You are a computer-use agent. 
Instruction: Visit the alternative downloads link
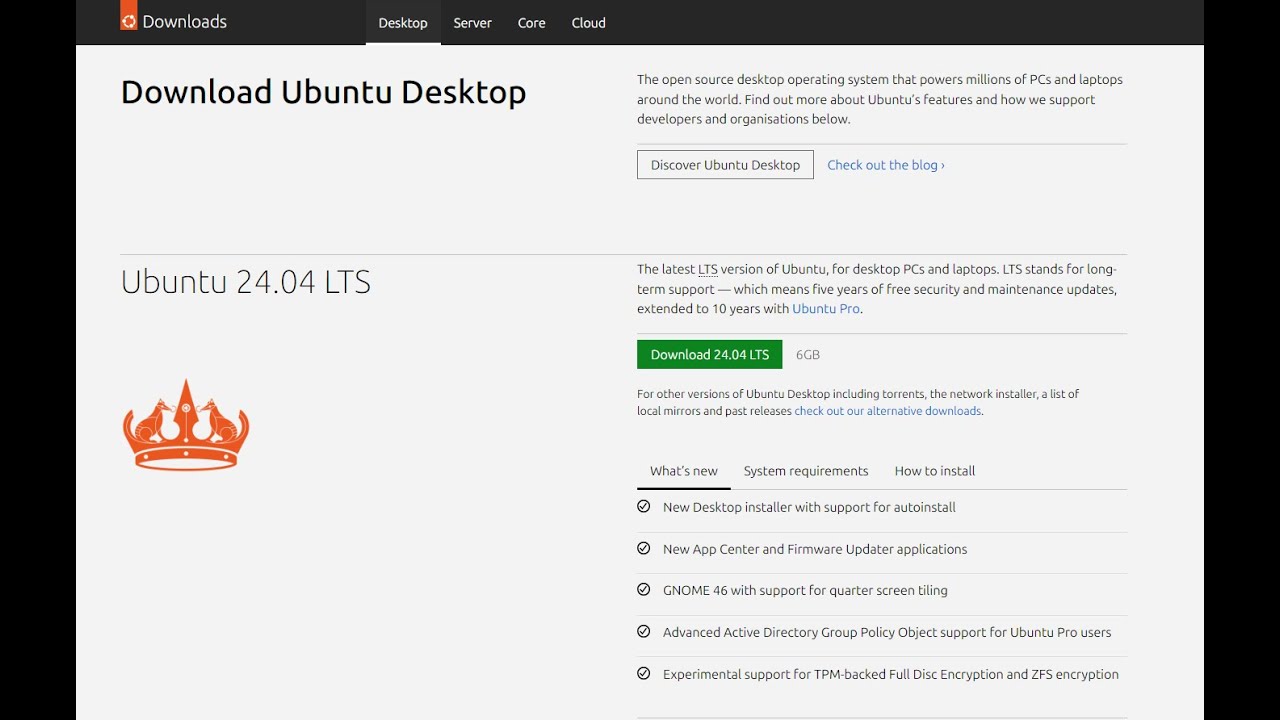point(888,411)
